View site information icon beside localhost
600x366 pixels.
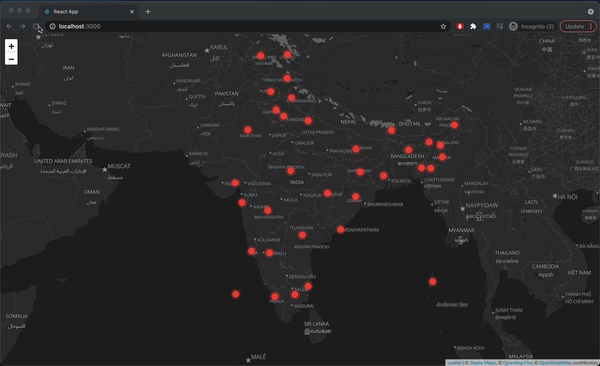pos(52,26)
